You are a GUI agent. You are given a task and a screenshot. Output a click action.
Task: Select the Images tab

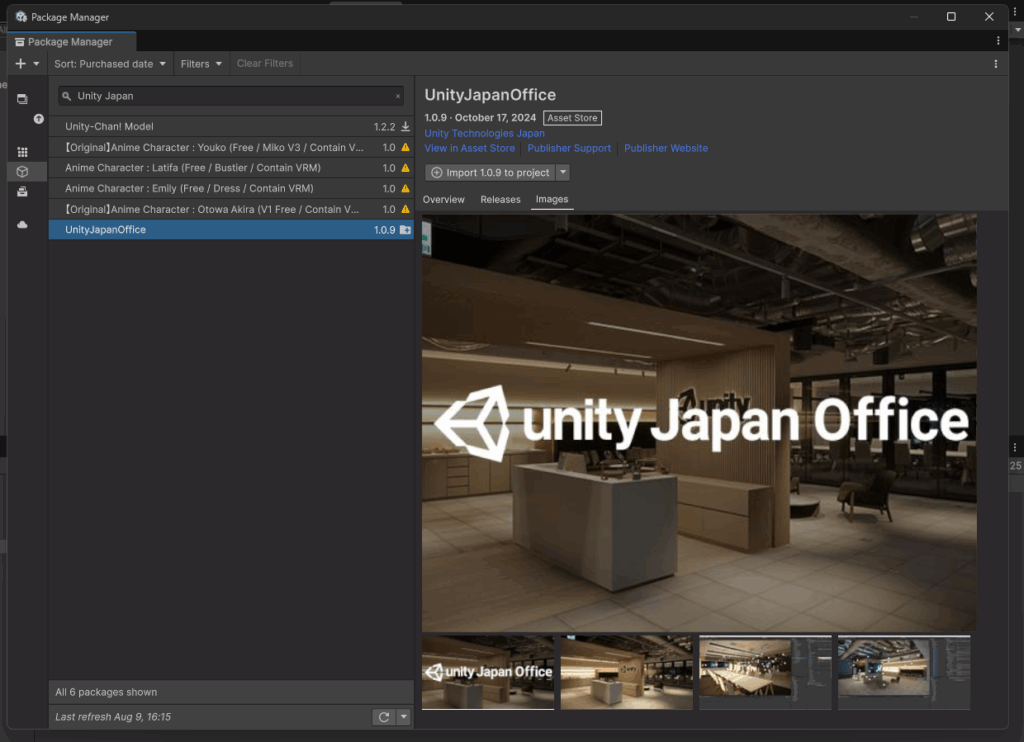pyautogui.click(x=552, y=199)
